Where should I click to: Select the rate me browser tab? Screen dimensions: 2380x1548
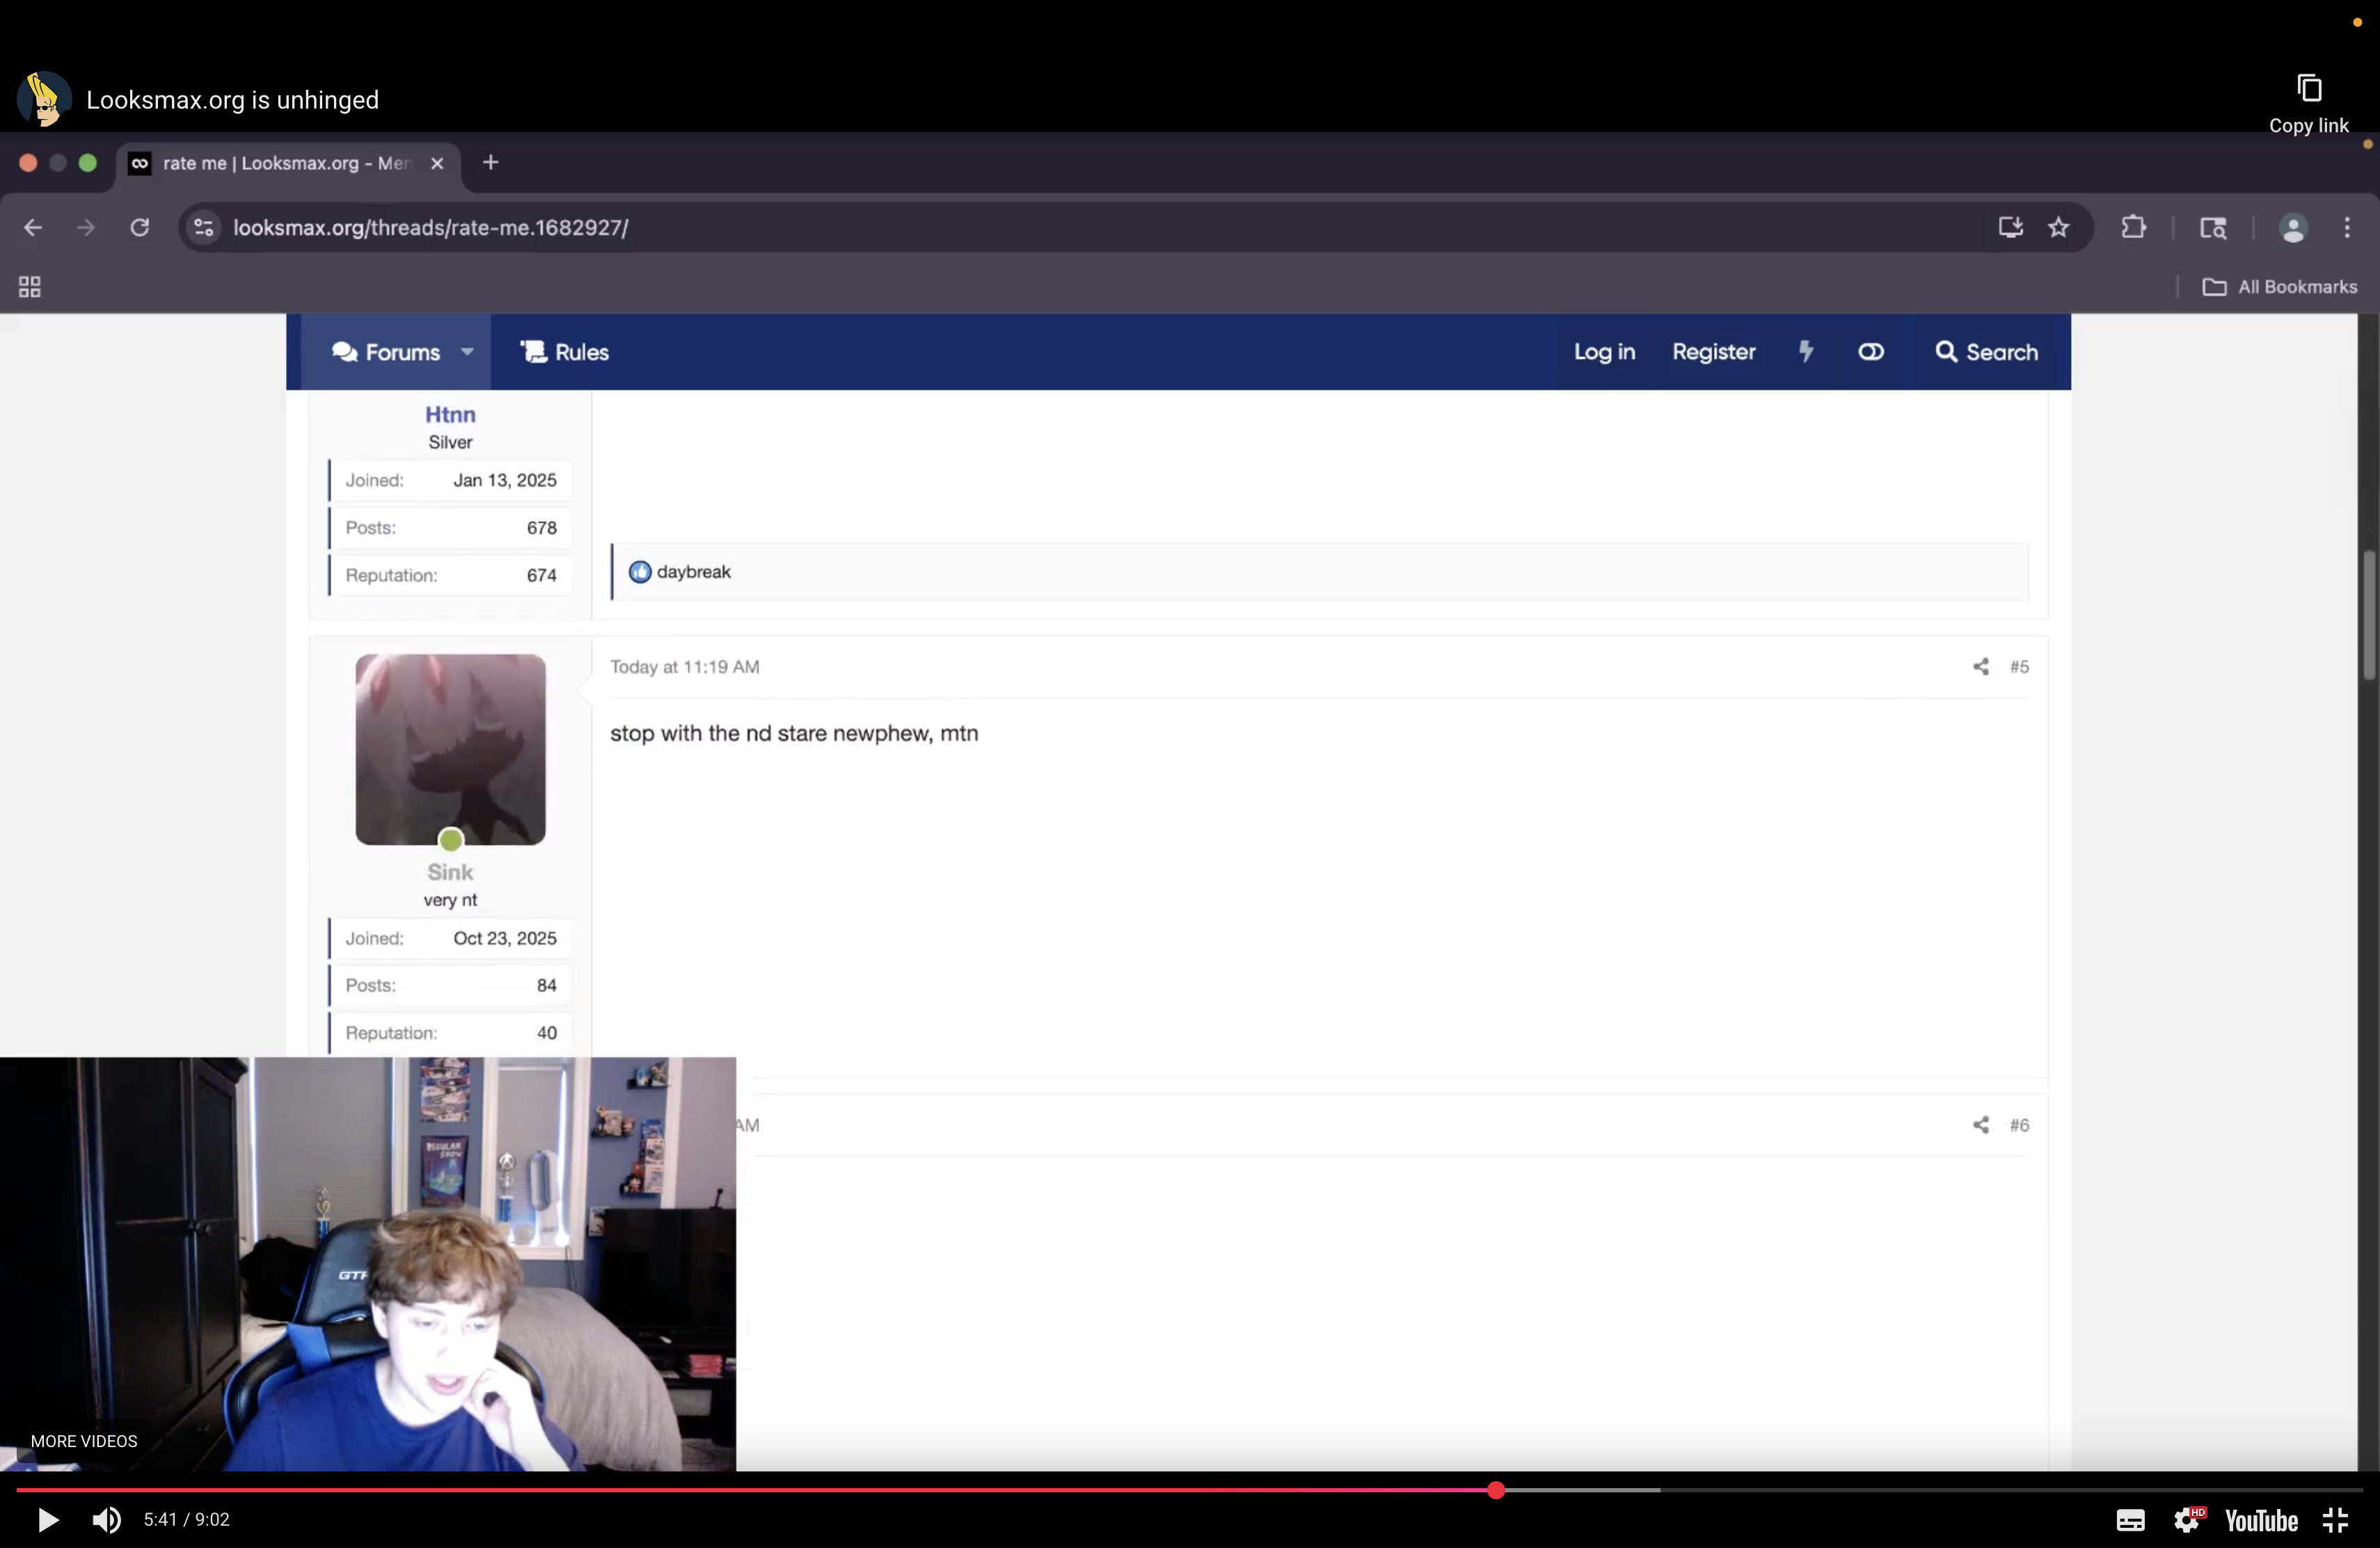pos(285,163)
